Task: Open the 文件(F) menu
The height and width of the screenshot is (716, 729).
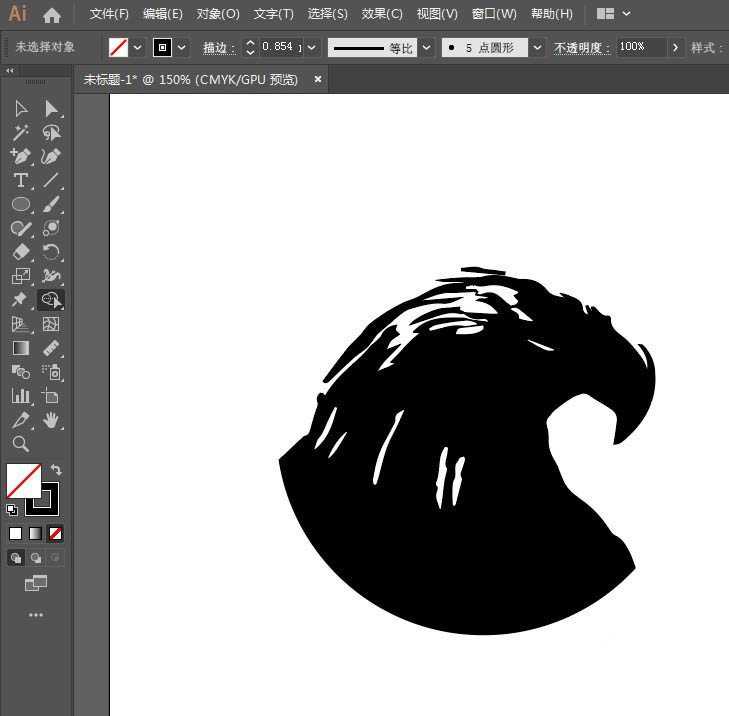Action: (109, 14)
